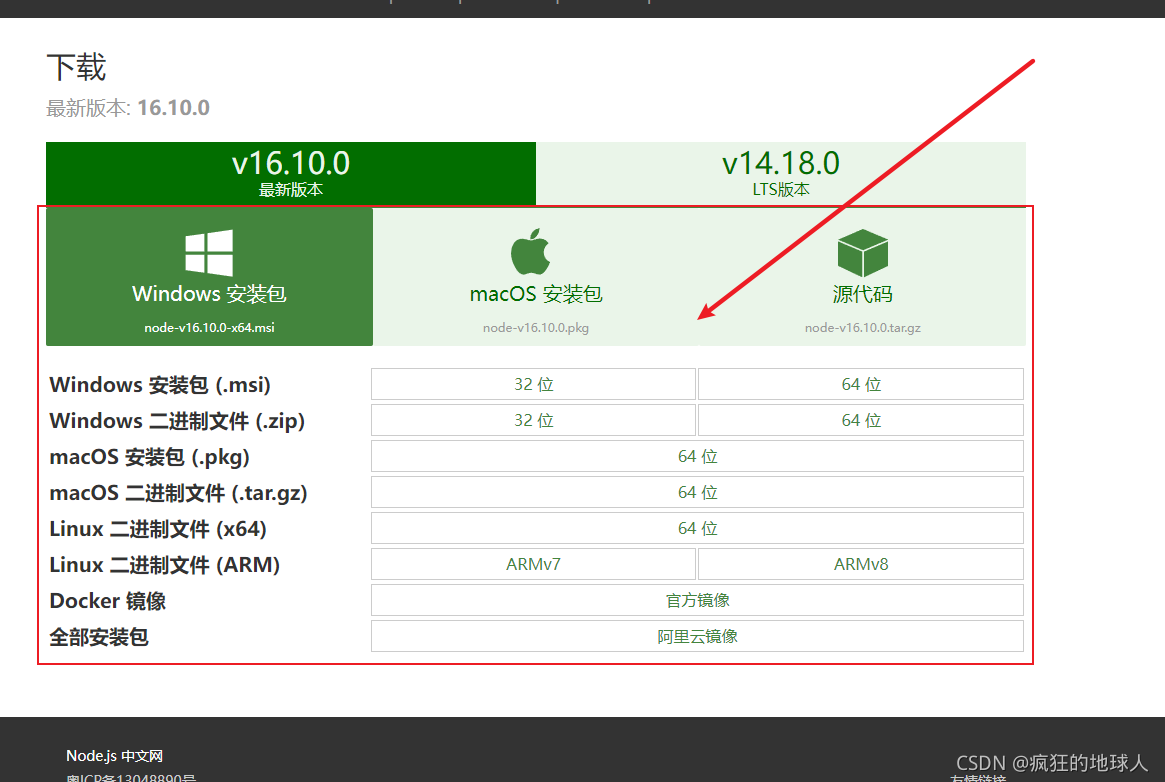1165x782 pixels.
Task: Select 32-bit Windows binary (.zip)
Action: pyautogui.click(x=533, y=420)
